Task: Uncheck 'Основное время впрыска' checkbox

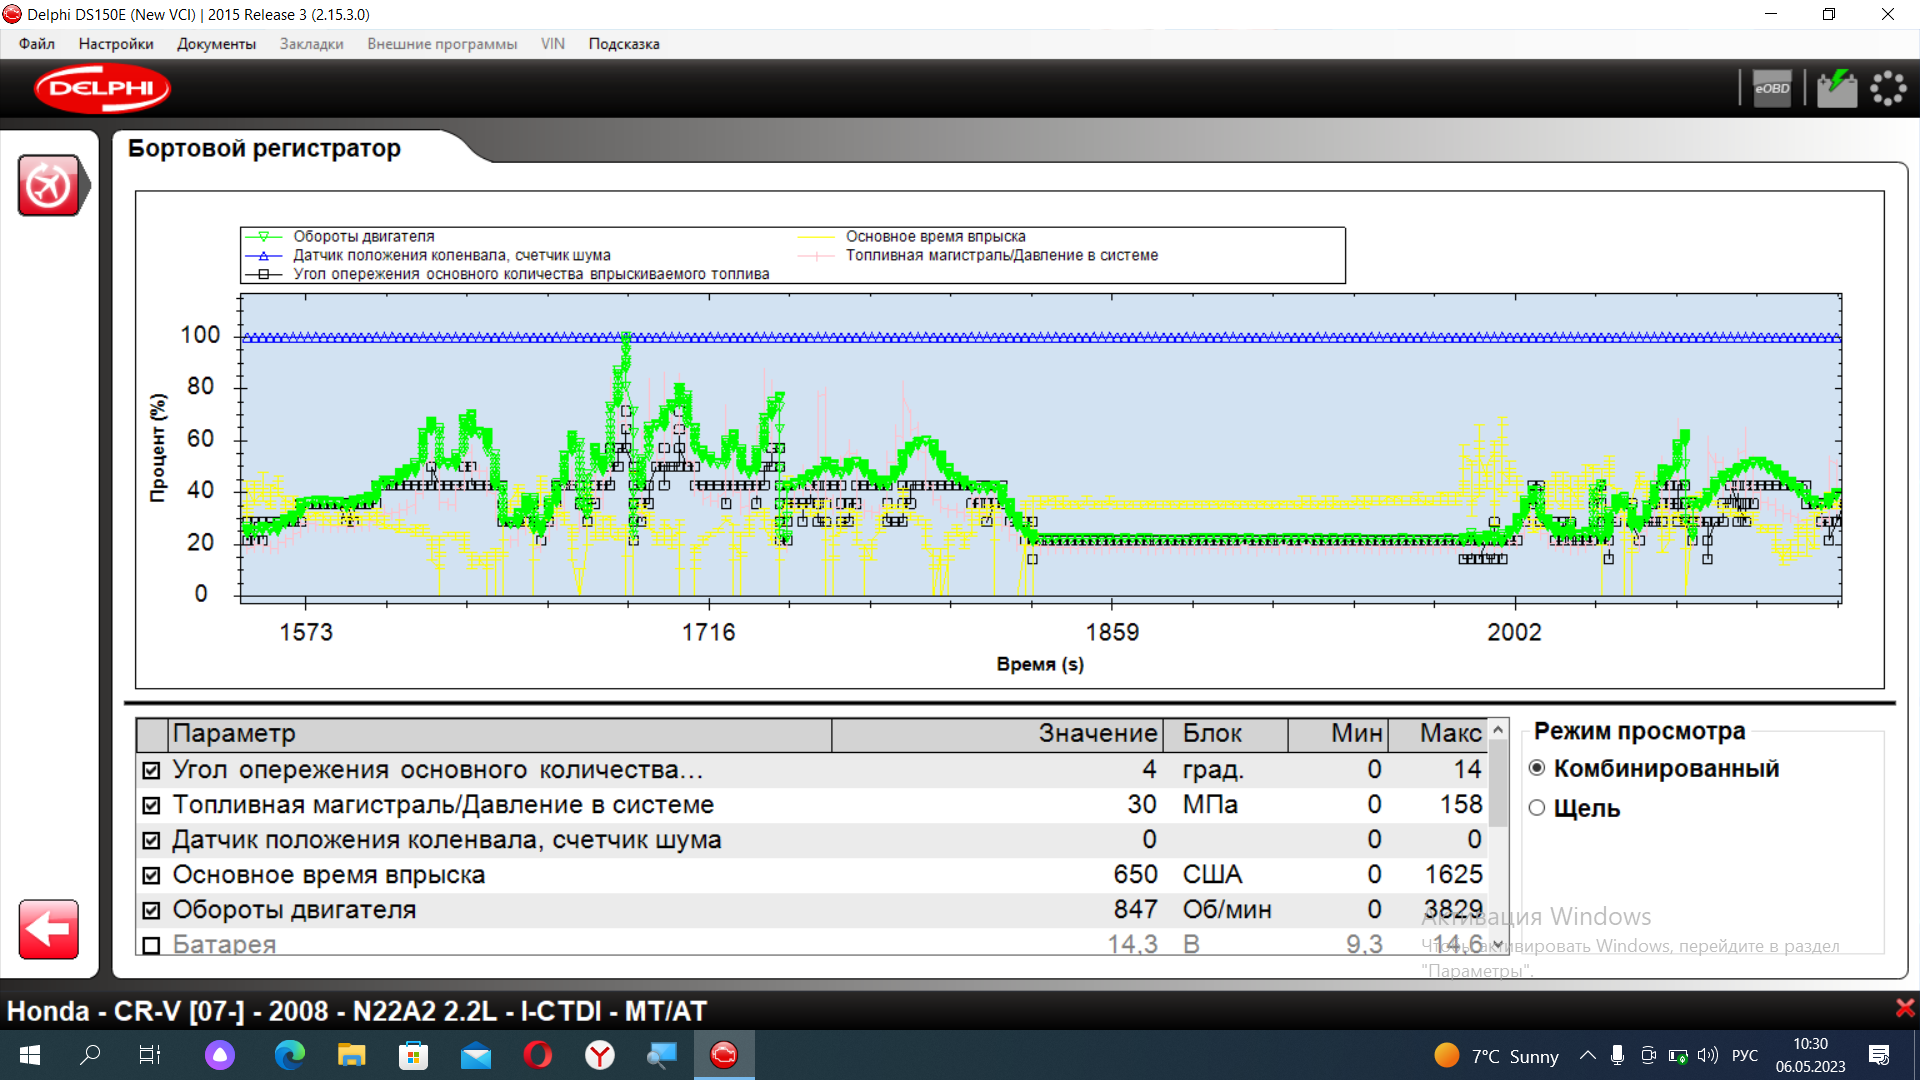Action: pos(151,875)
